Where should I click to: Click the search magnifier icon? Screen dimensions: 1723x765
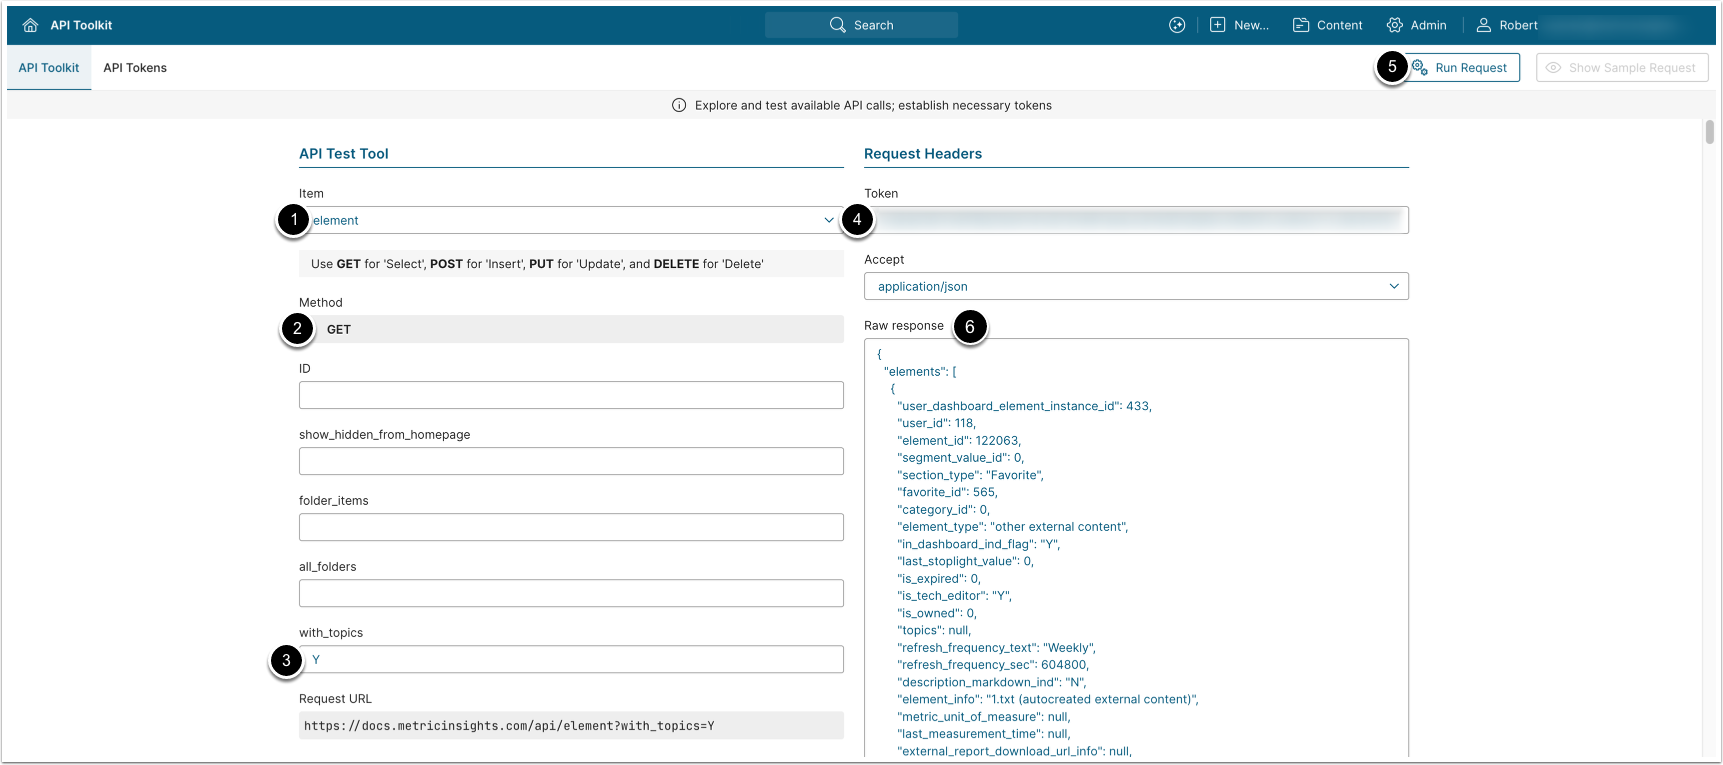(838, 25)
